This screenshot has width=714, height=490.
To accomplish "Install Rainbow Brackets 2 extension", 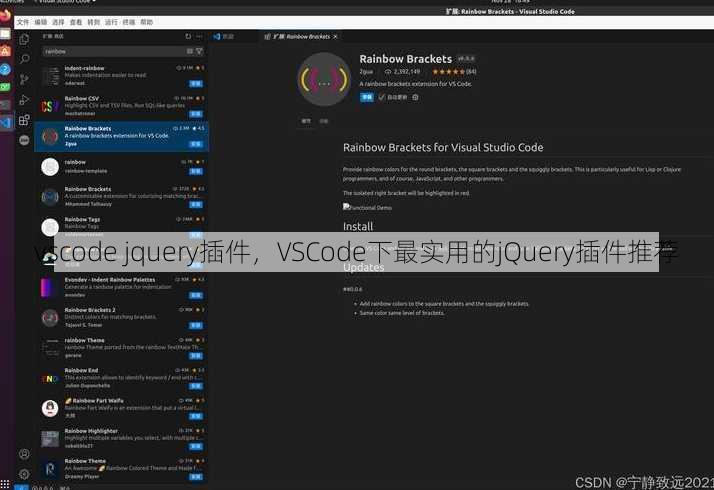I will pyautogui.click(x=196, y=325).
